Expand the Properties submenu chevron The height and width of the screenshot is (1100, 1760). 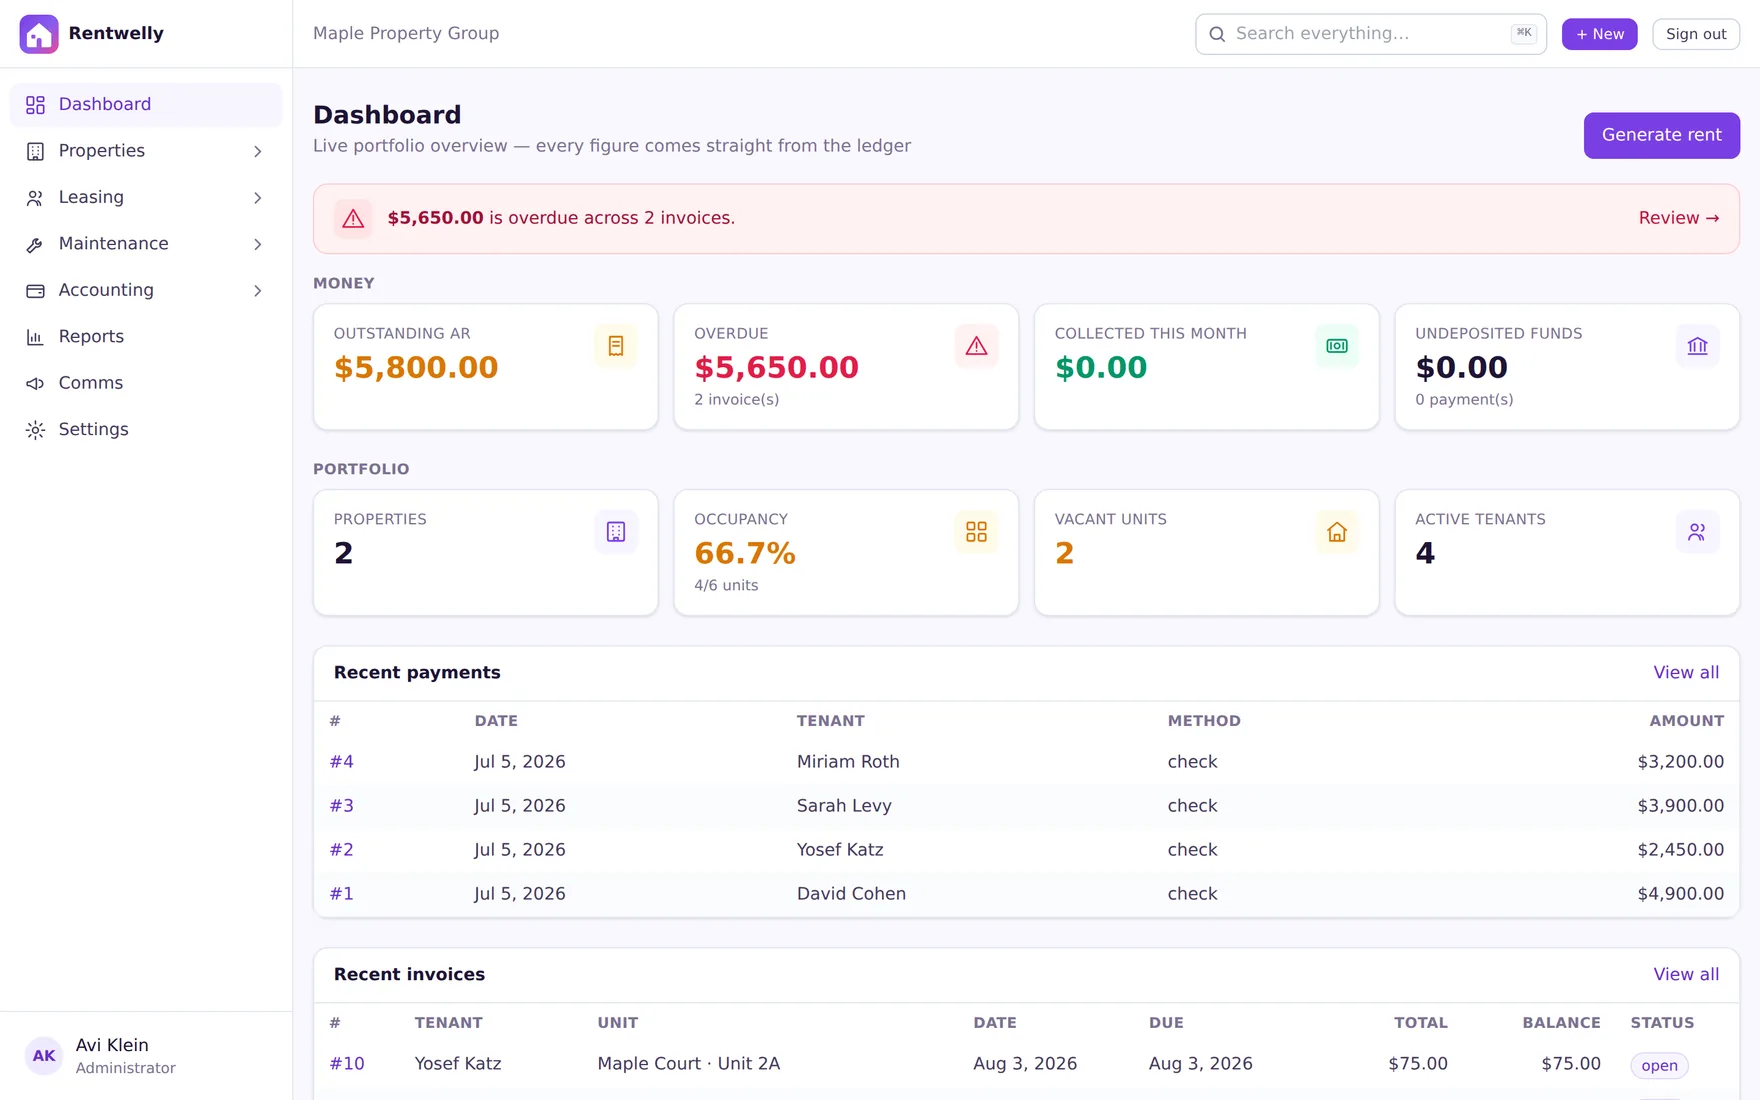257,152
